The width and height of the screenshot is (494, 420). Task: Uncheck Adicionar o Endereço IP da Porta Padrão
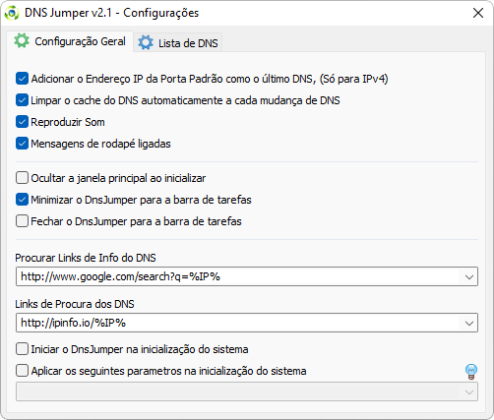(x=22, y=79)
